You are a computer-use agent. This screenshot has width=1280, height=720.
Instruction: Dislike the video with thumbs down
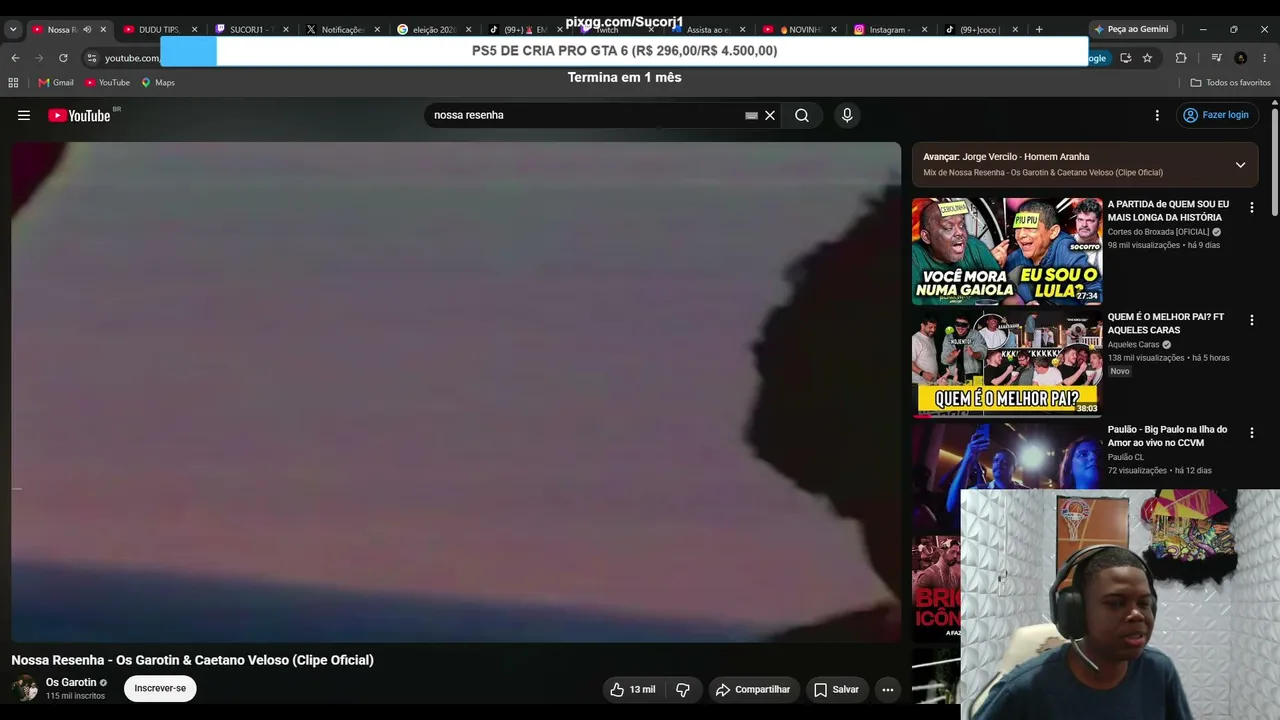683,689
